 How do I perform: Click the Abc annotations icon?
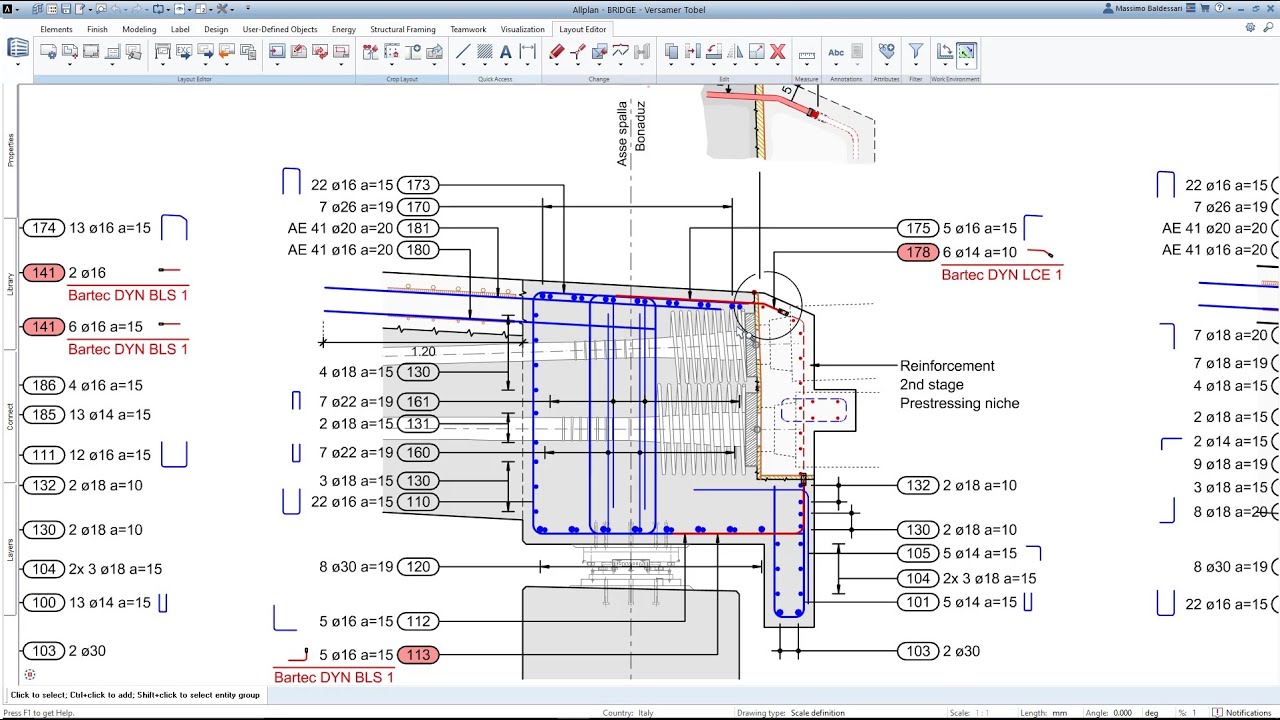pos(836,52)
